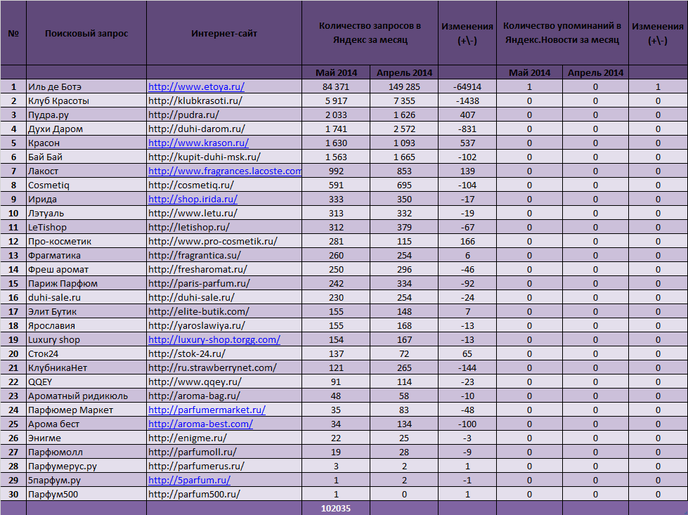The image size is (688, 515).
Task: Click the 'http://elite-butik.com/' cell
Action: tap(224, 311)
